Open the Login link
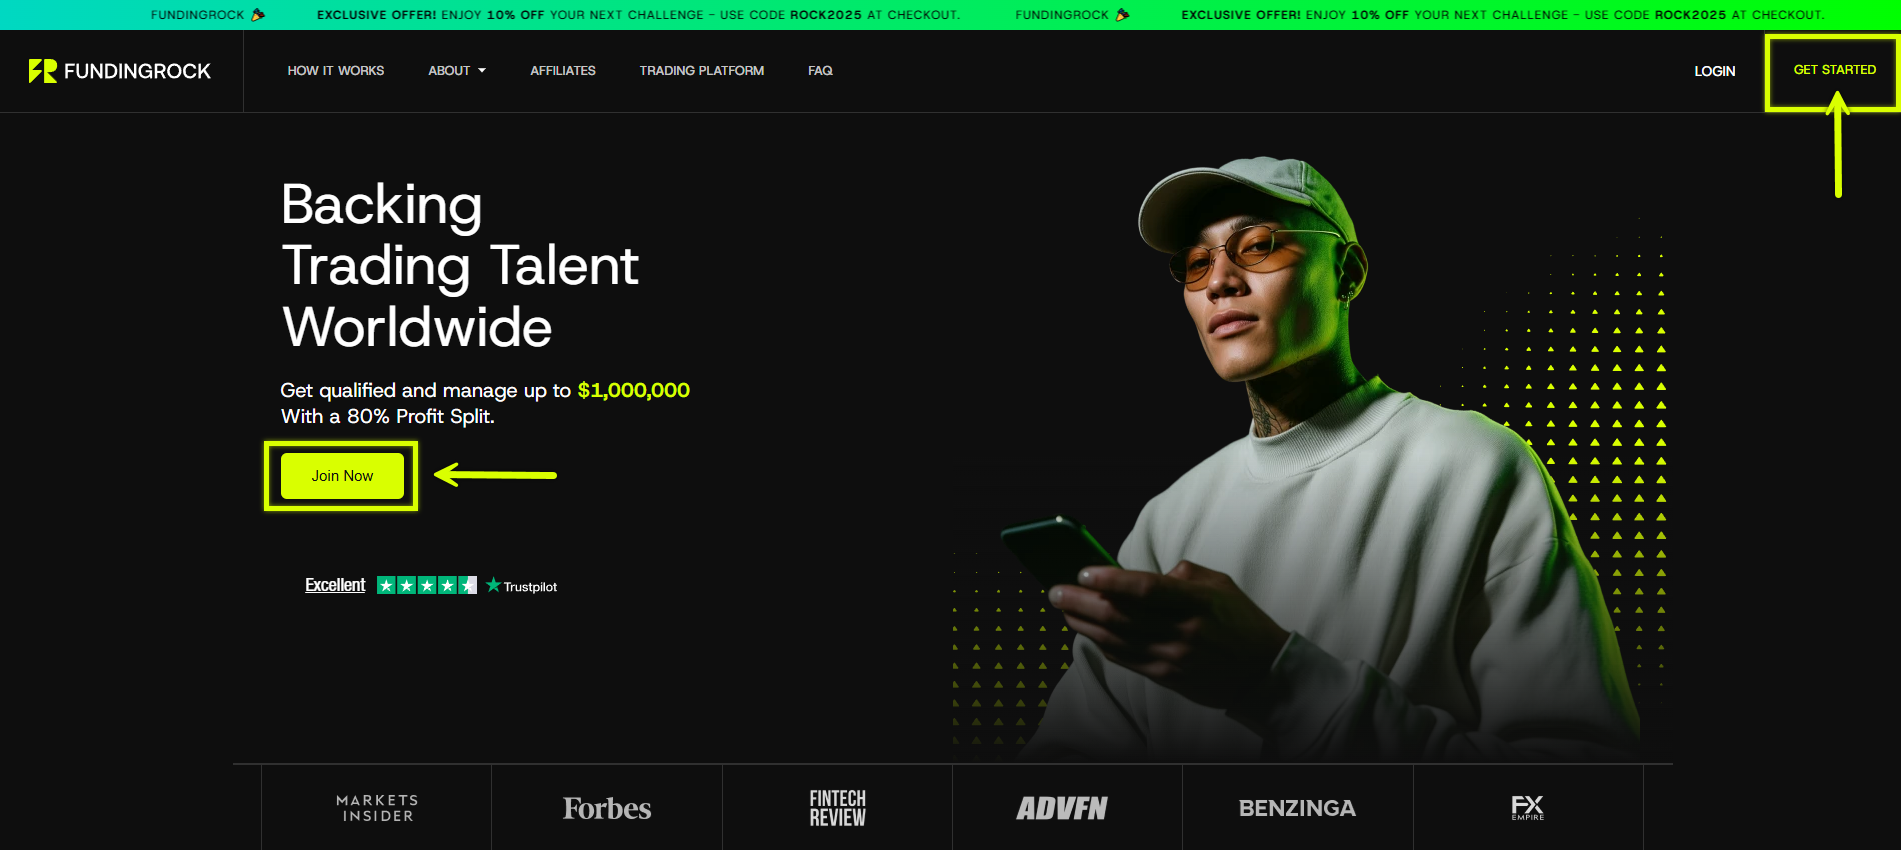 1715,71
